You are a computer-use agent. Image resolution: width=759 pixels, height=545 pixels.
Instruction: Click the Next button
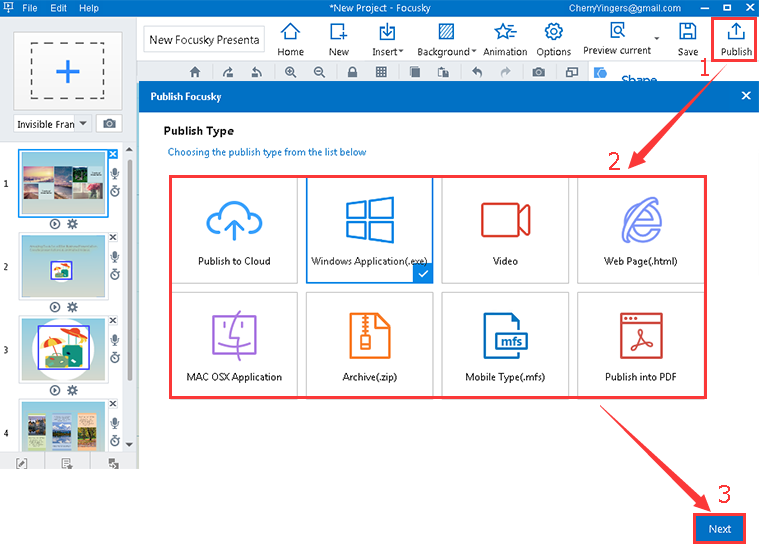click(x=719, y=529)
